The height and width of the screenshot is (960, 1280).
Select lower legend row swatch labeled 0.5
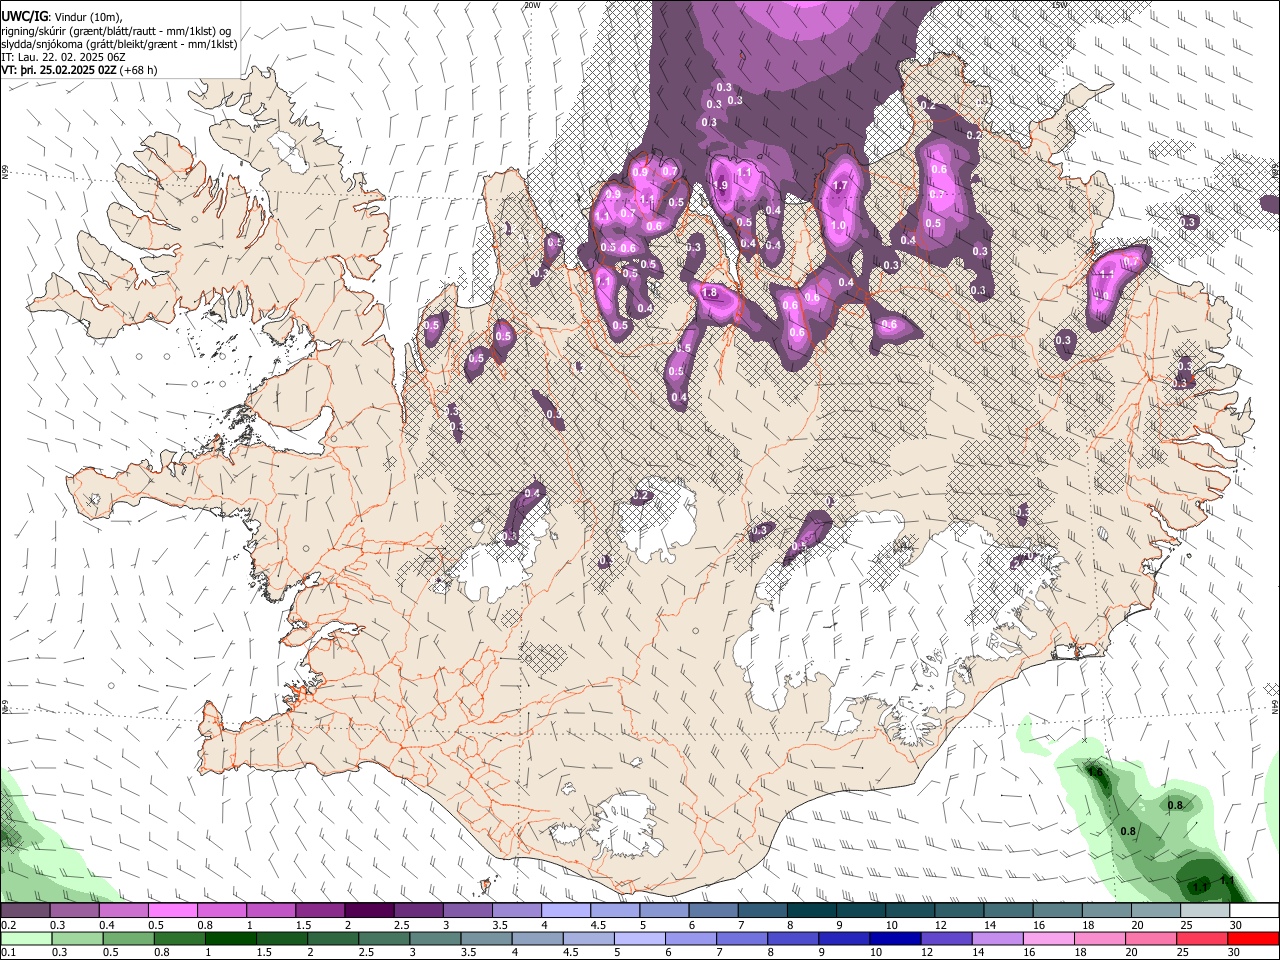(x=129, y=939)
